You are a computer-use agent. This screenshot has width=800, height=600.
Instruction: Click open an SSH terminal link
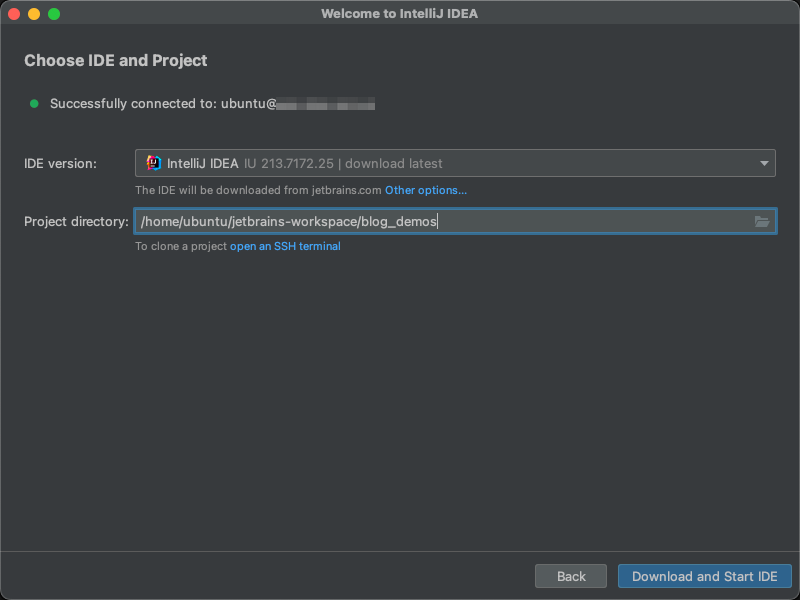click(285, 246)
